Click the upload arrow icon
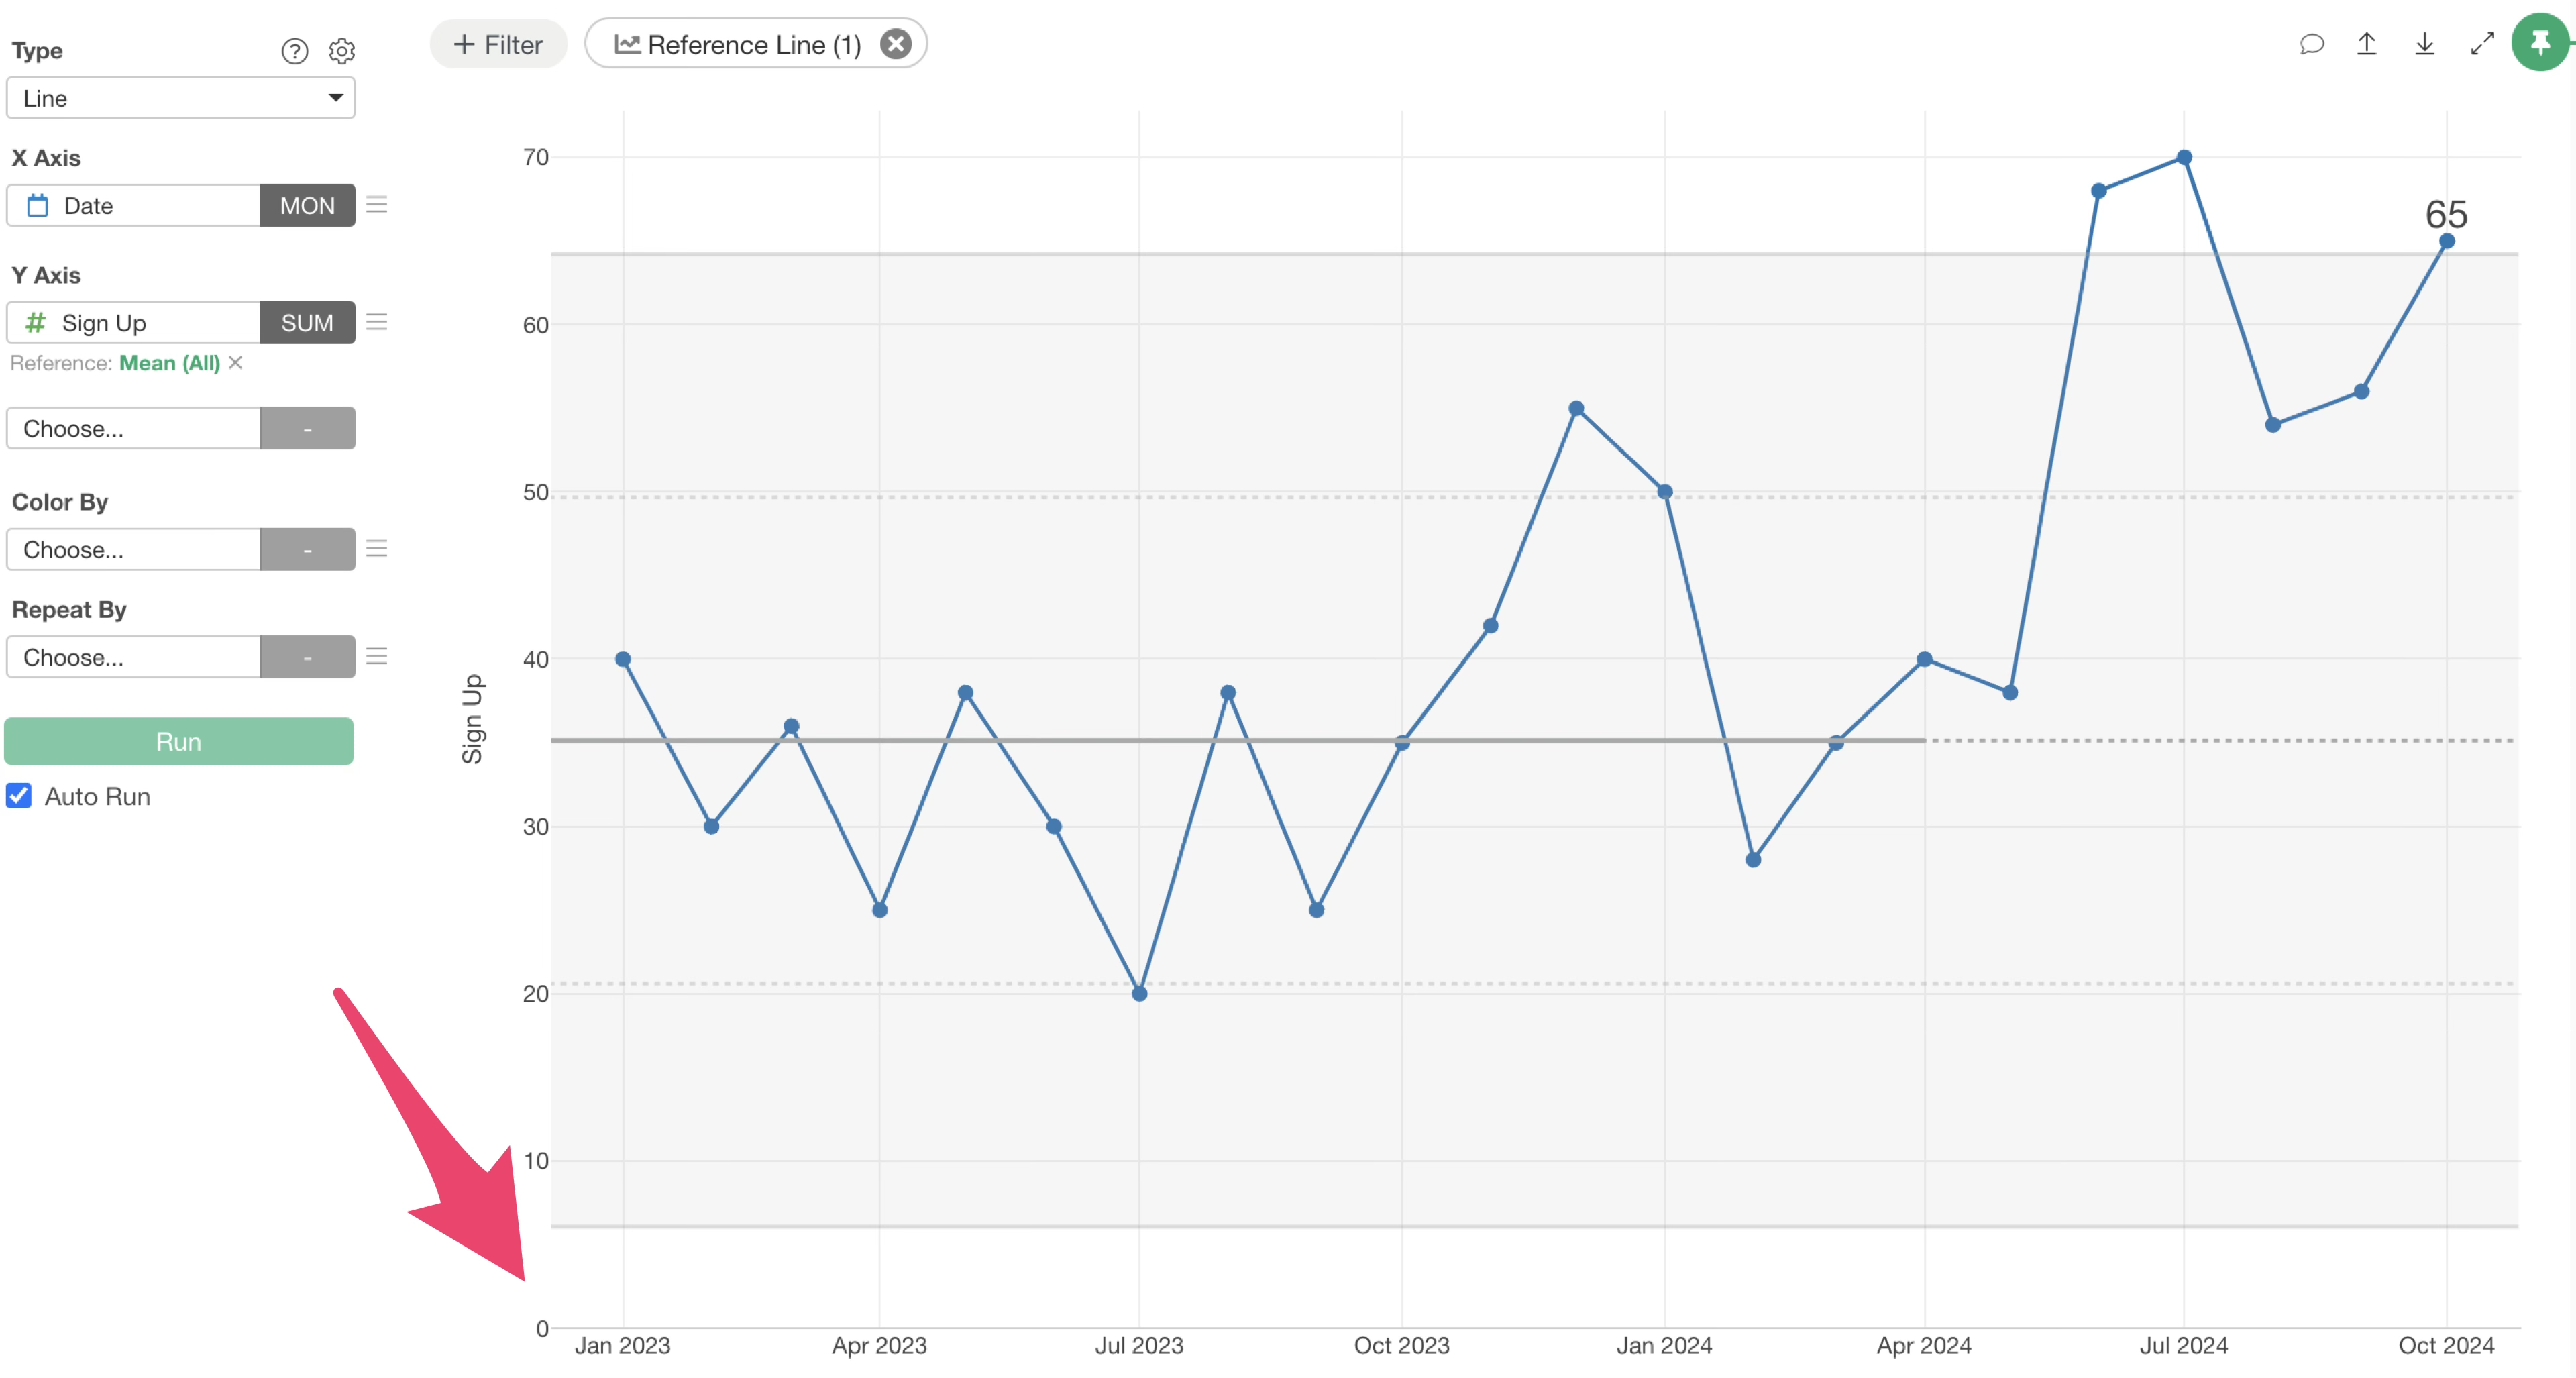 2366,44
